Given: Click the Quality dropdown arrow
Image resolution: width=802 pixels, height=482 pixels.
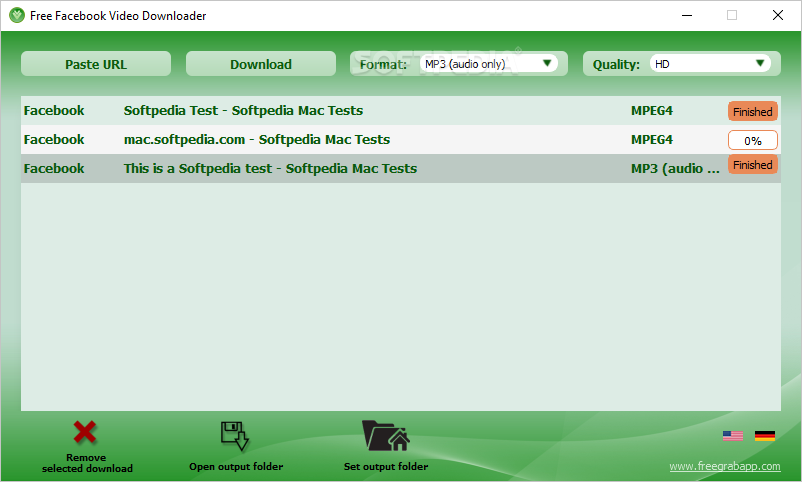Looking at the screenshot, I should (760, 63).
